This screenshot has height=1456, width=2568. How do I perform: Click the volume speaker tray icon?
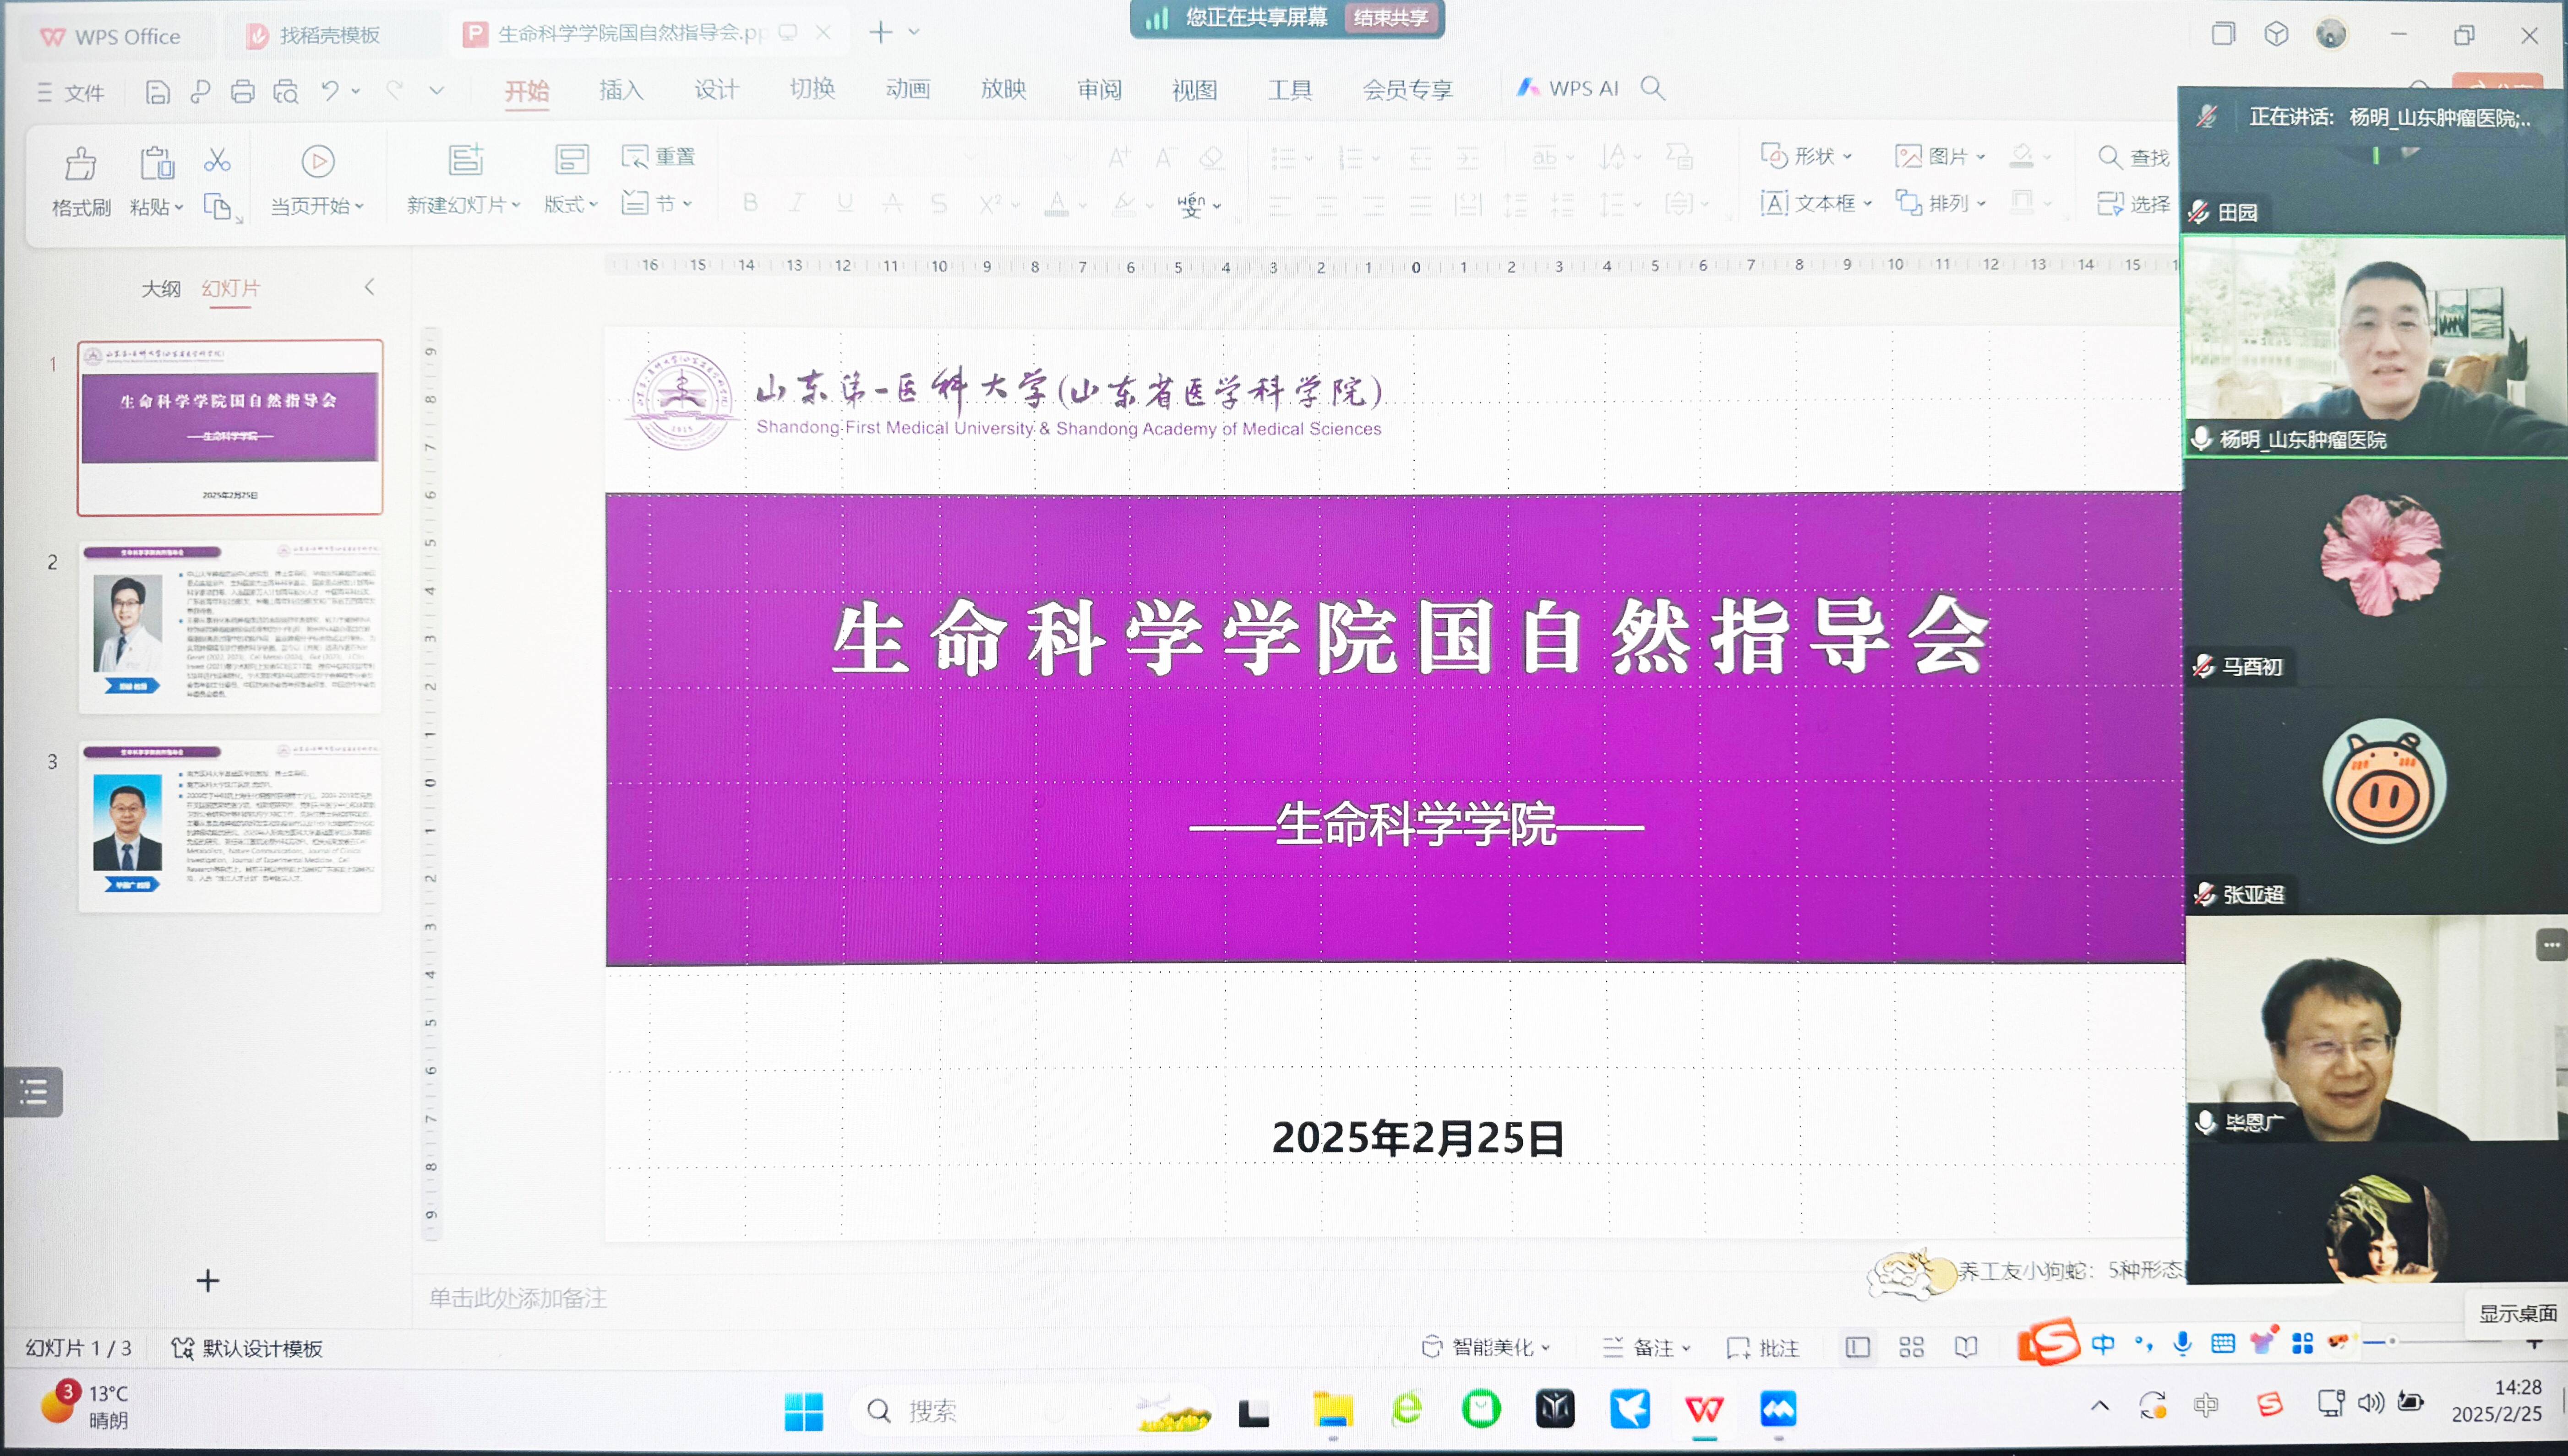(2371, 1403)
